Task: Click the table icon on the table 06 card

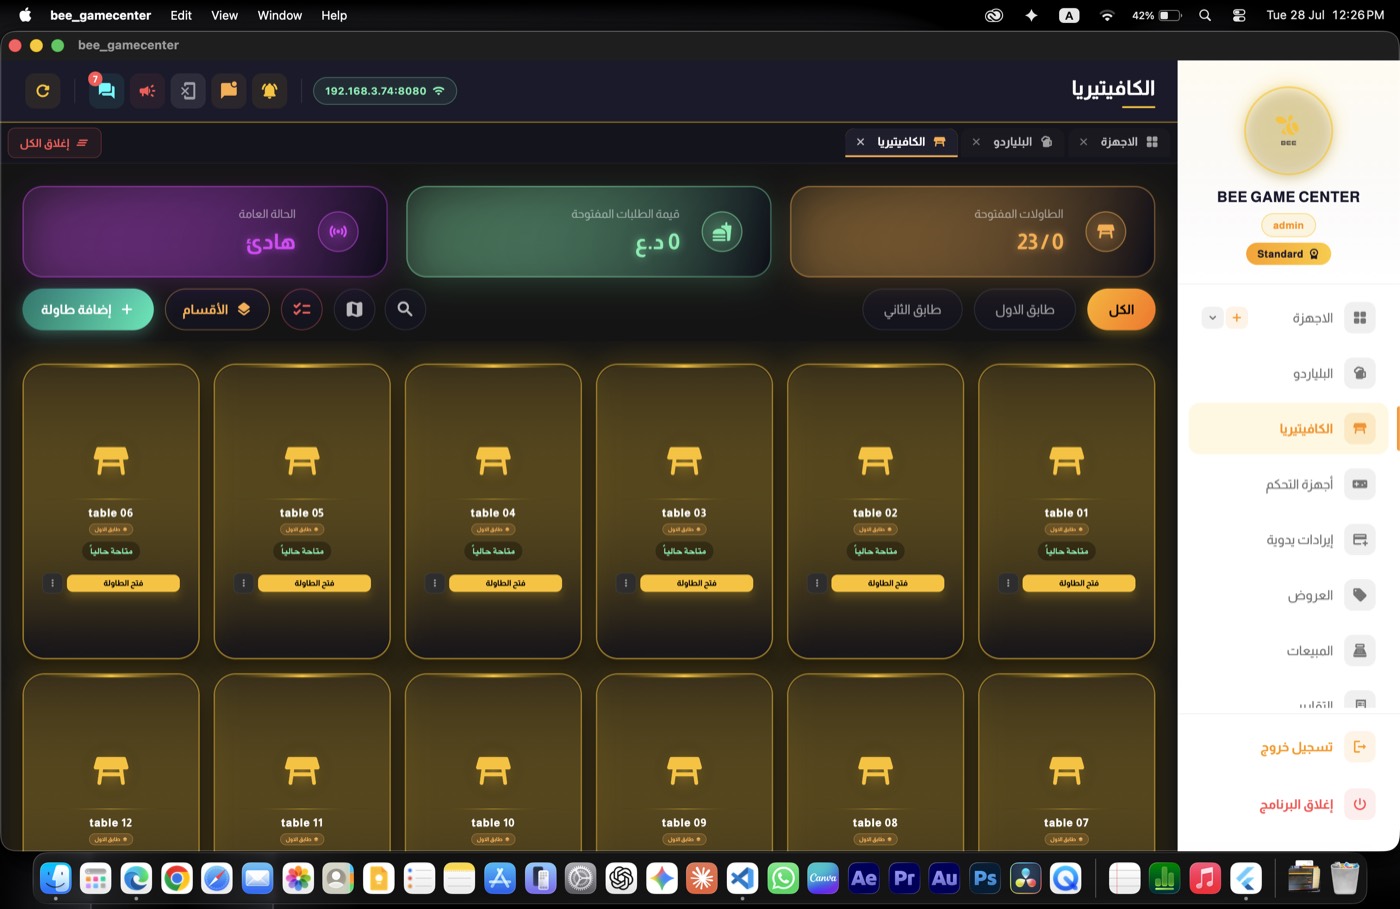Action: [111, 461]
